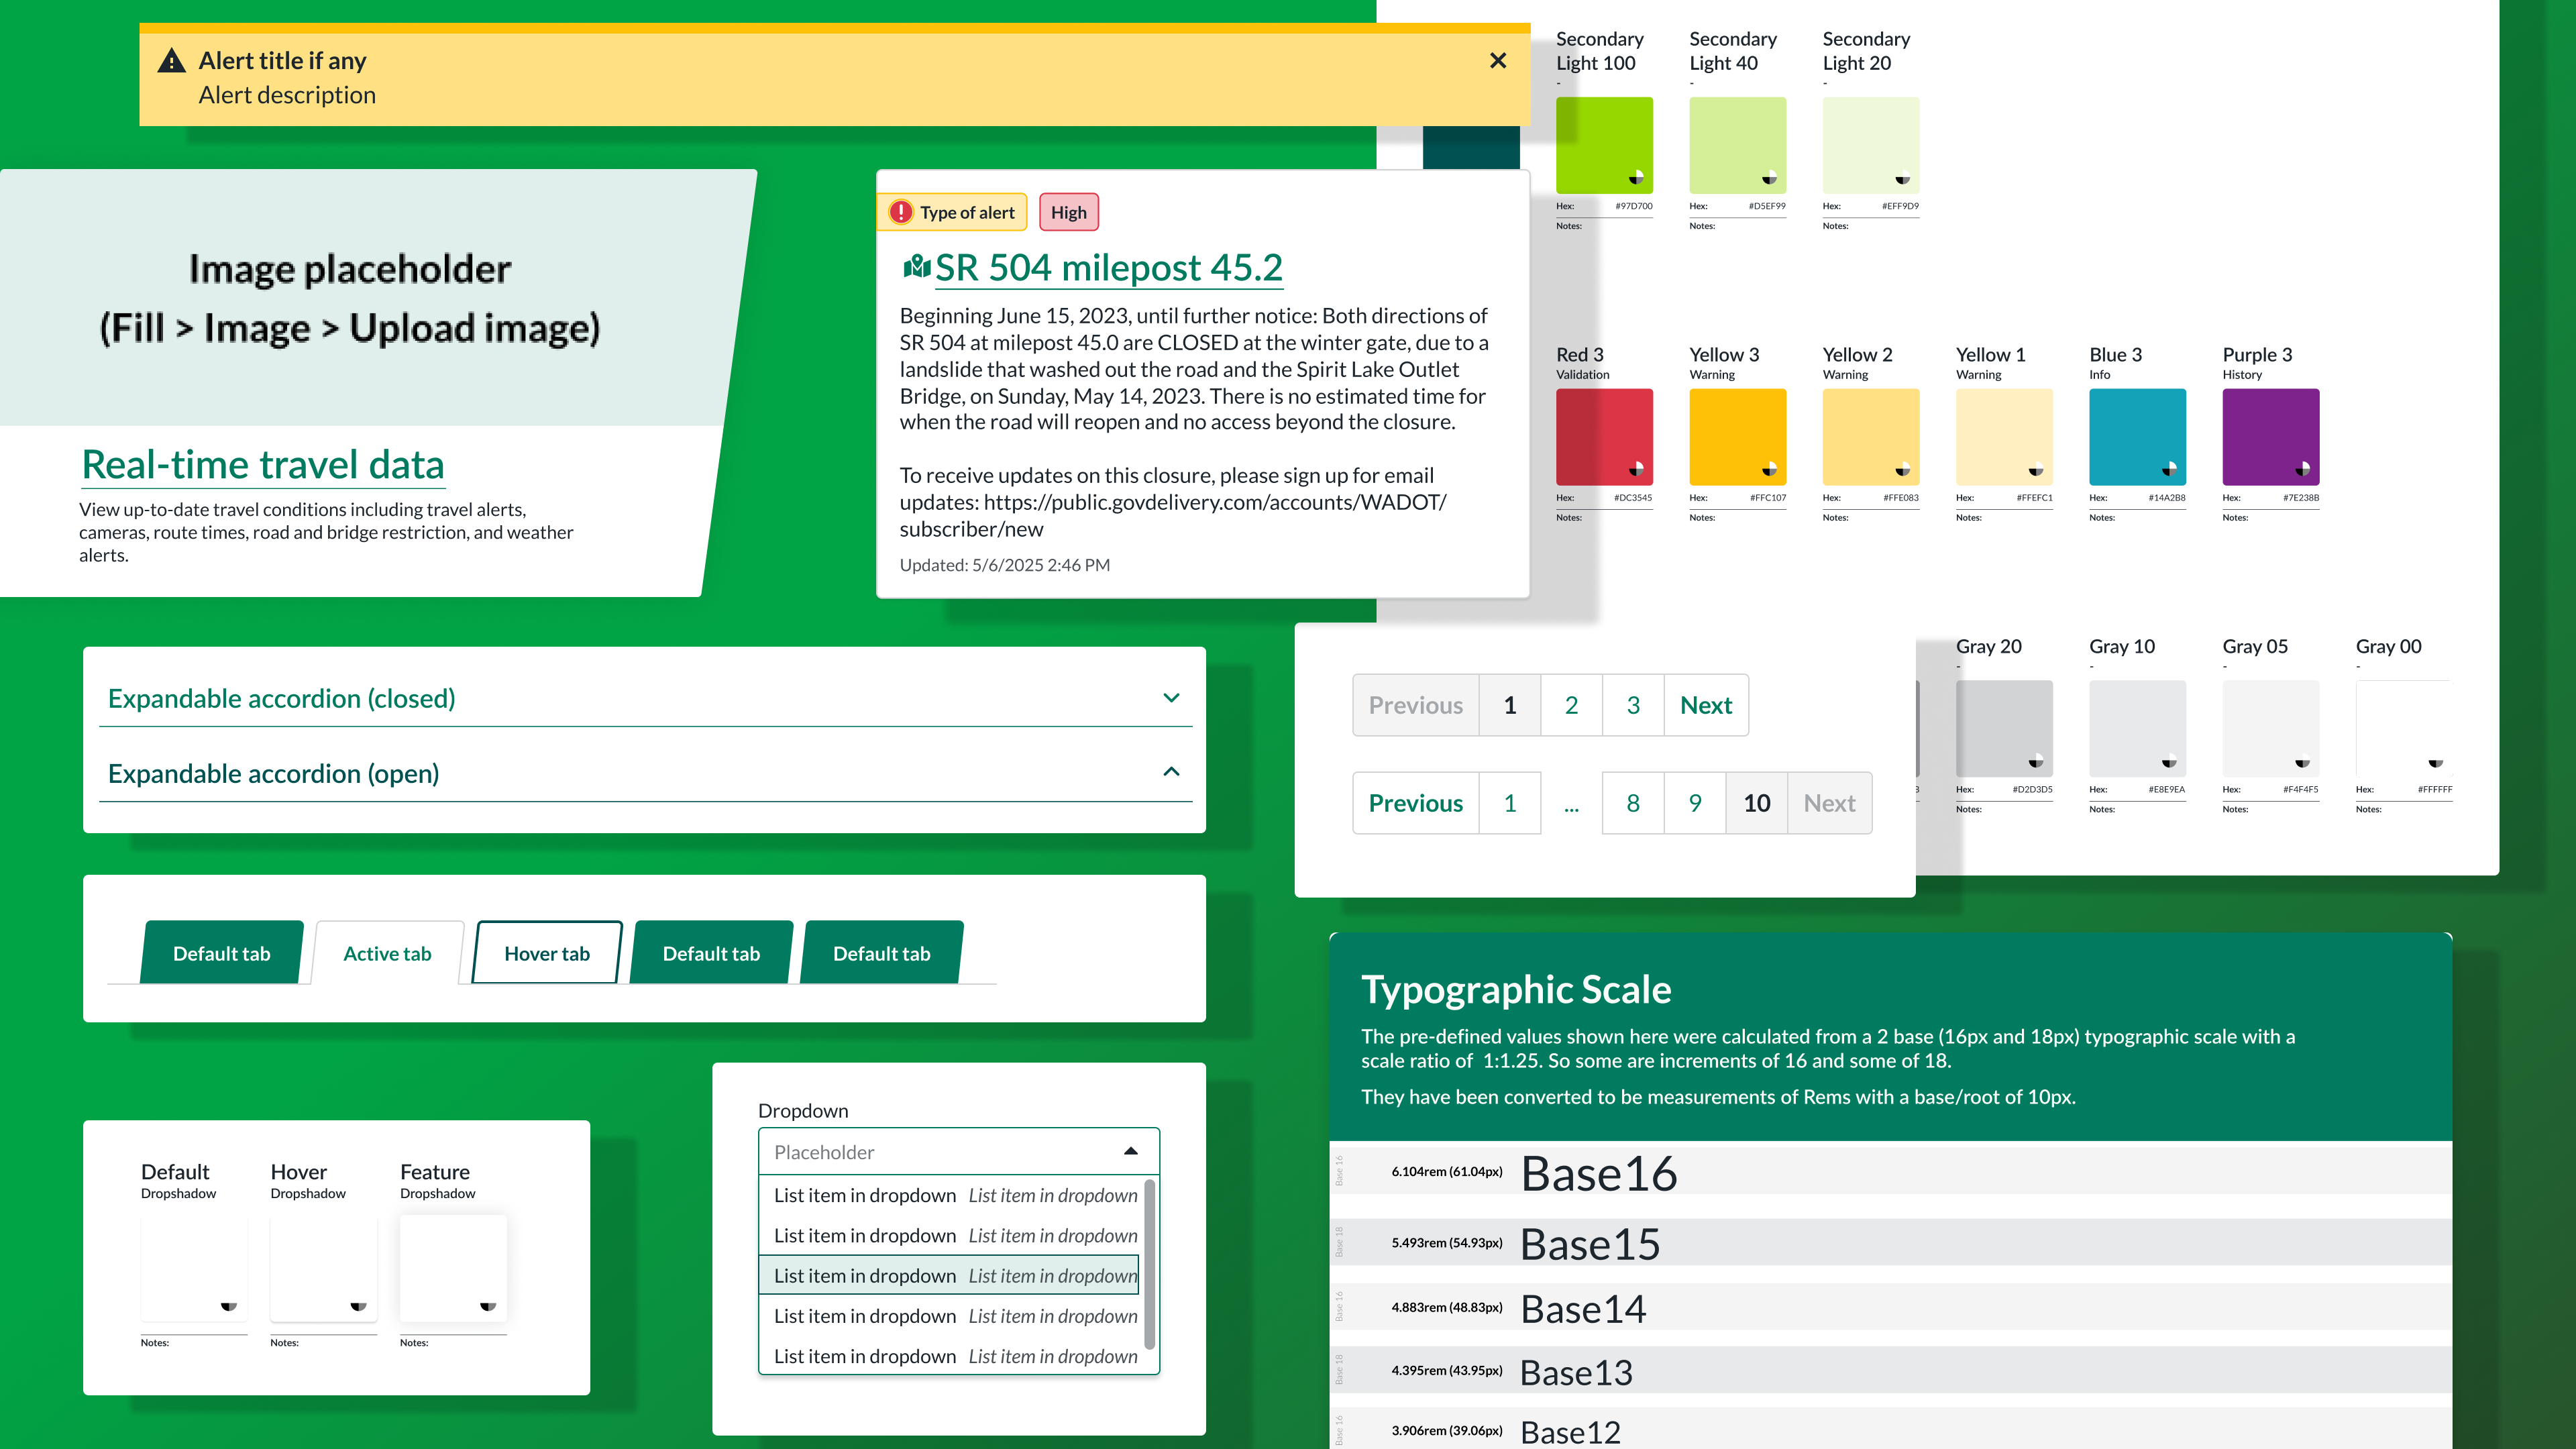Select the Purple 3 color swatch
The width and height of the screenshot is (2576, 1449).
click(2270, 437)
